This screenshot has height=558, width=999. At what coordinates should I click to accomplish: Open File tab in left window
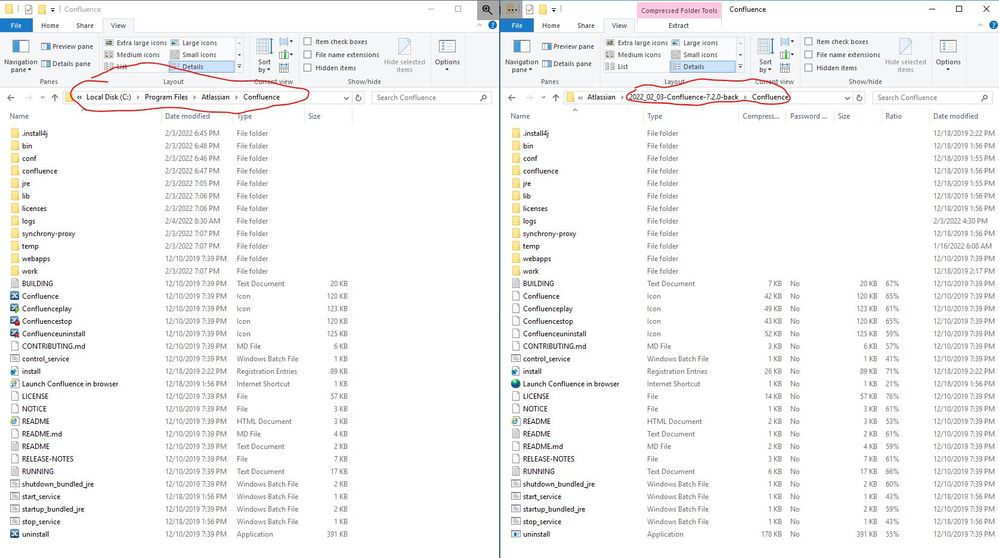point(17,25)
